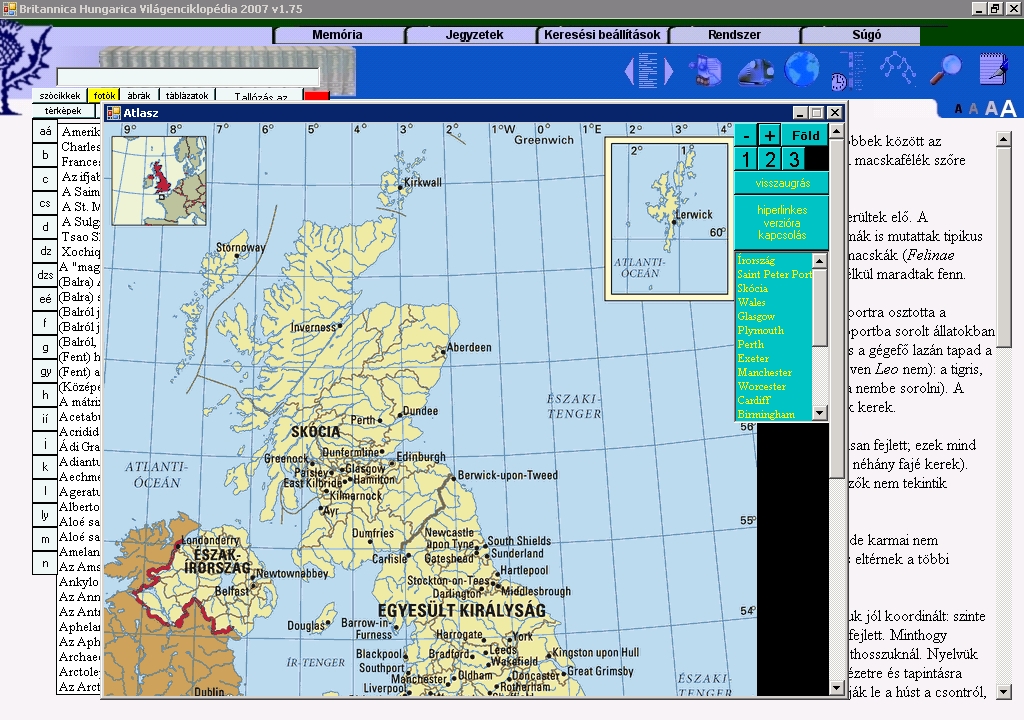This screenshot has height=720, width=1024.
Task: Click the Shetland inset map with Lerwick
Action: click(x=669, y=219)
